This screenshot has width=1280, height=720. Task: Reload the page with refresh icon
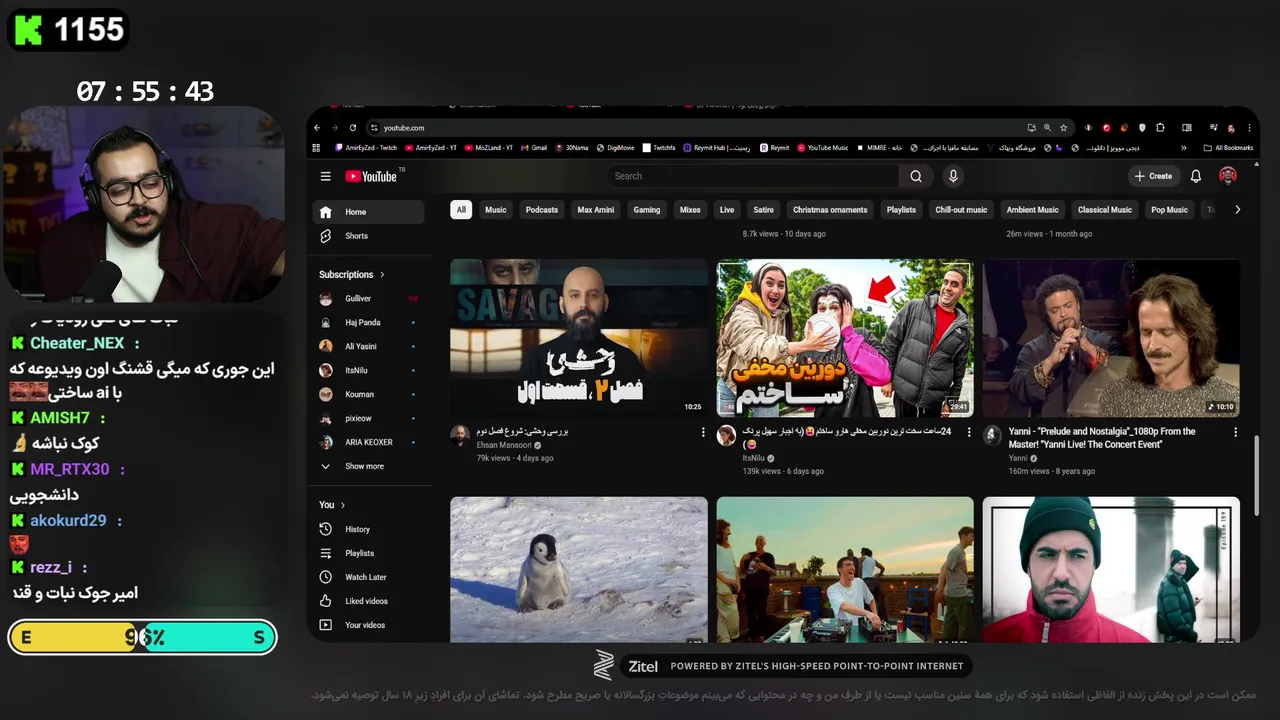tap(353, 128)
